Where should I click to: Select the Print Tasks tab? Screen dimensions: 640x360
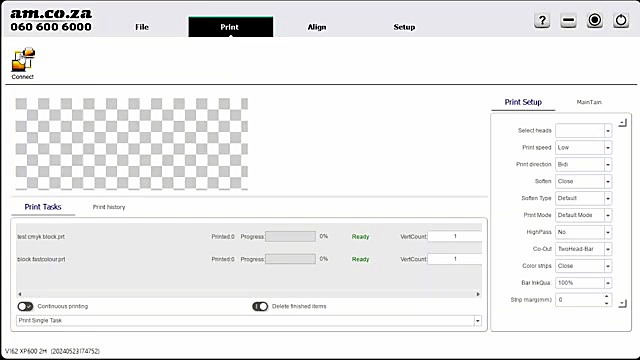(43, 207)
